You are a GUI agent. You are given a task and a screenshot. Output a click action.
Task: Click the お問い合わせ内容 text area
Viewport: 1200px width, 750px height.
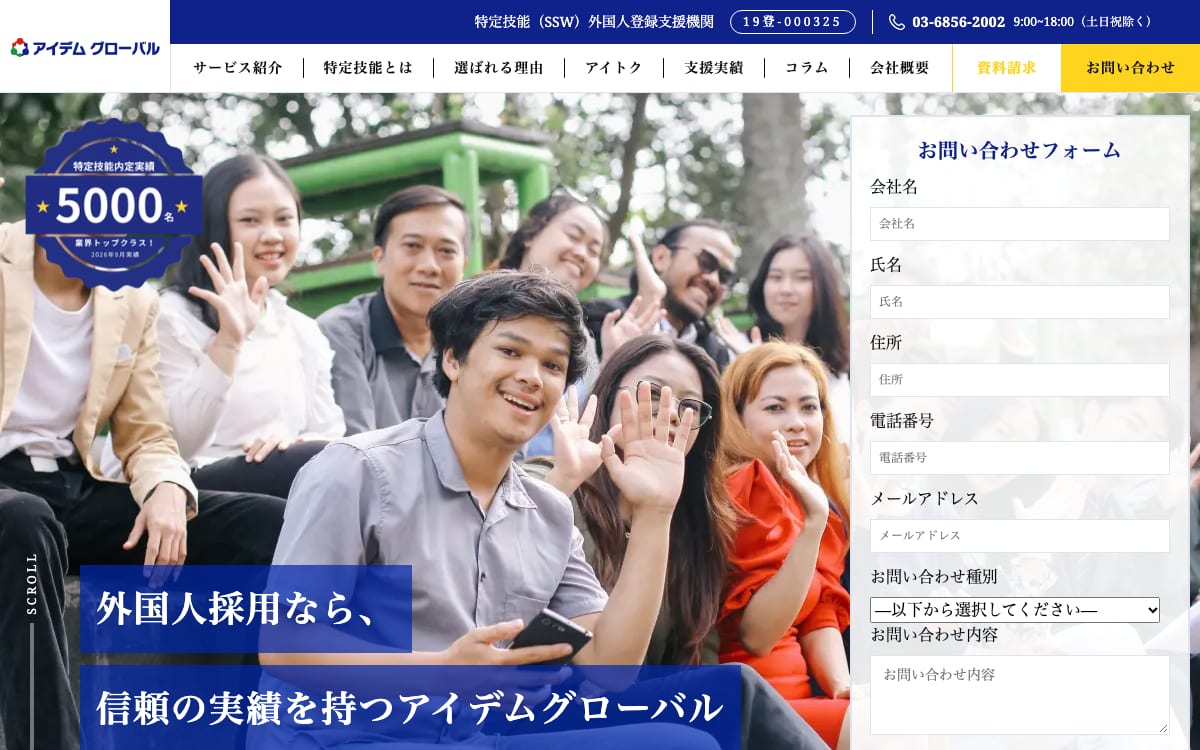click(x=1020, y=695)
